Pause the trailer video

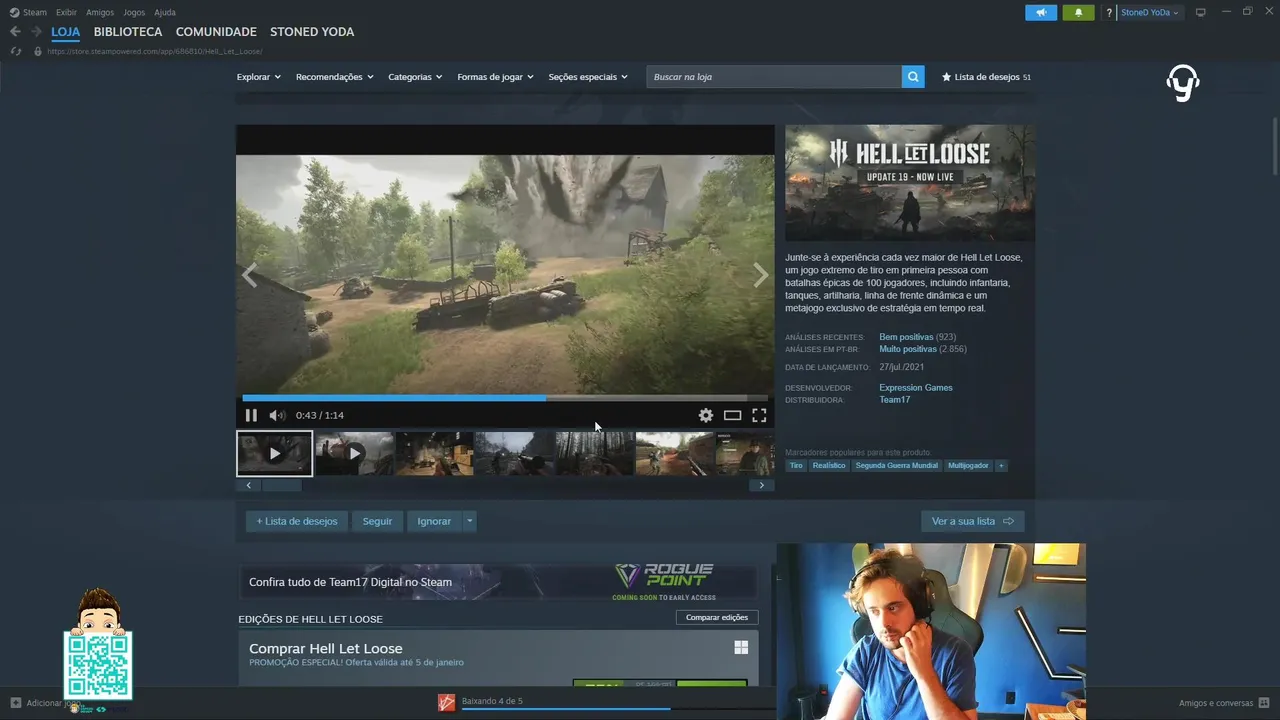[x=251, y=415]
